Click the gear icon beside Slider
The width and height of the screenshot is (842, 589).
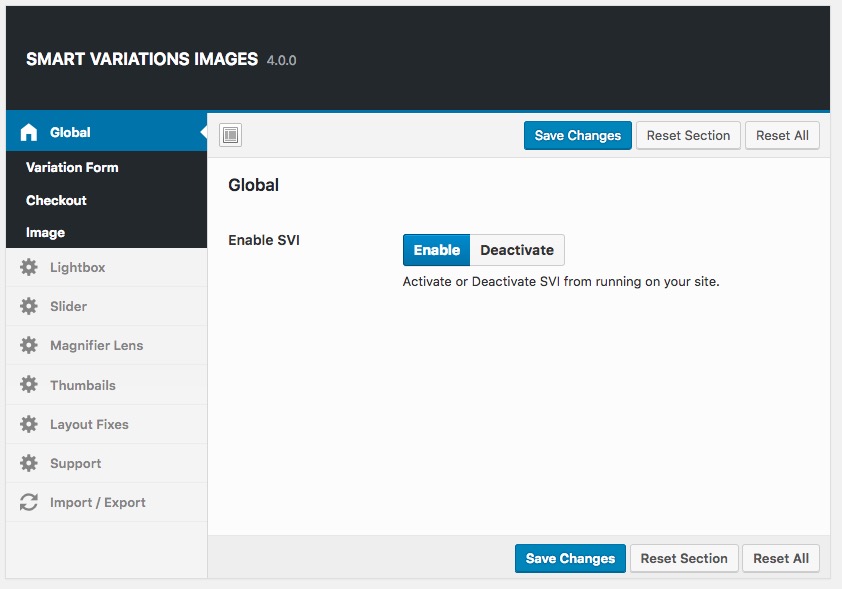tap(29, 306)
